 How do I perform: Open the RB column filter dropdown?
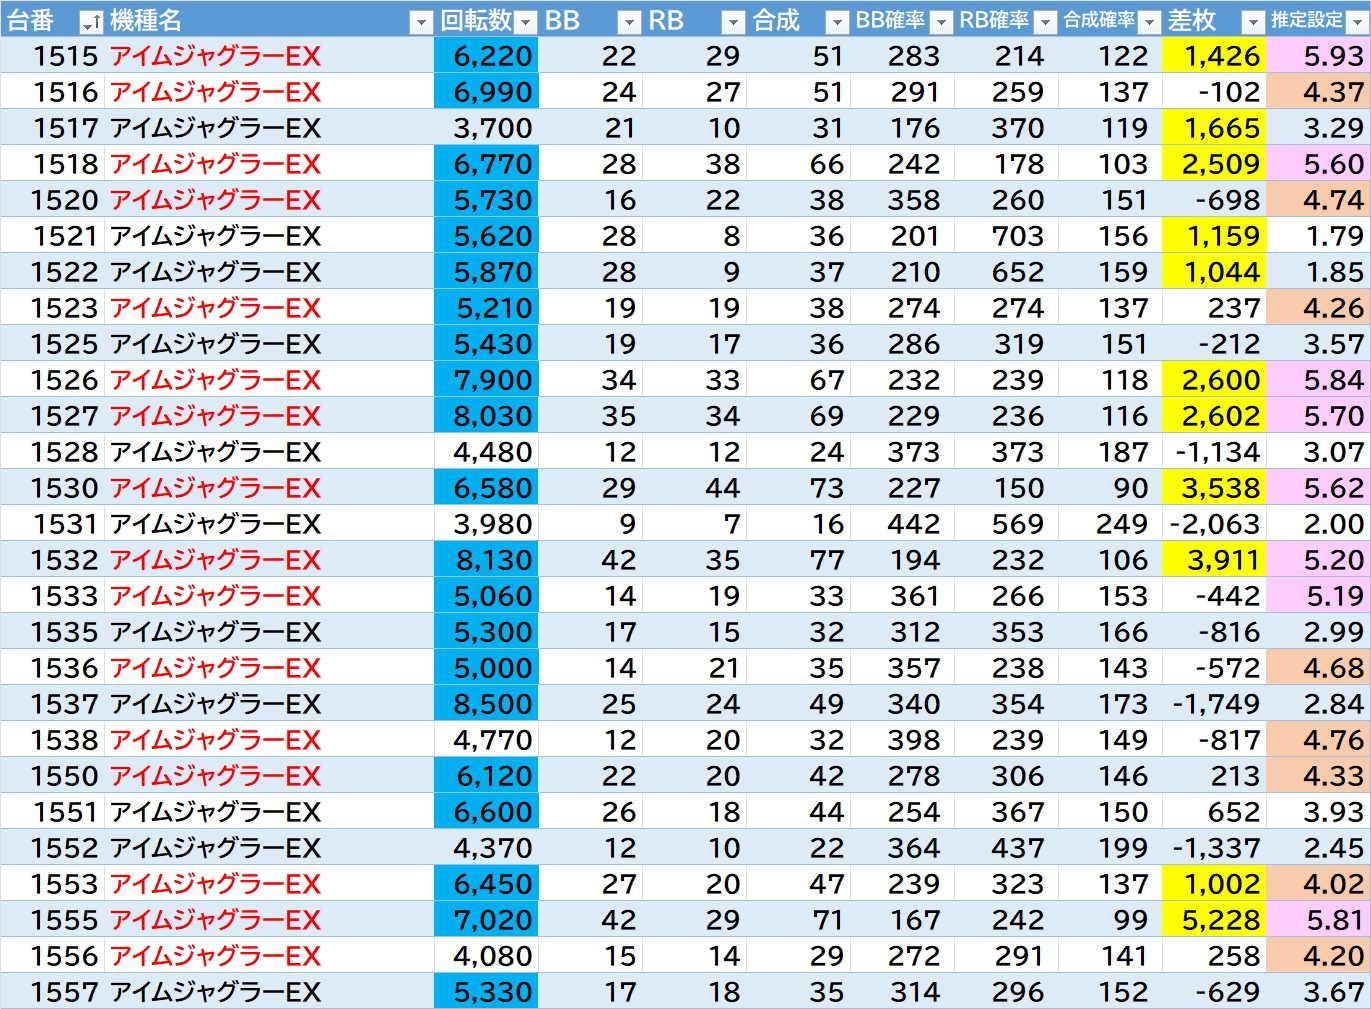point(733,21)
